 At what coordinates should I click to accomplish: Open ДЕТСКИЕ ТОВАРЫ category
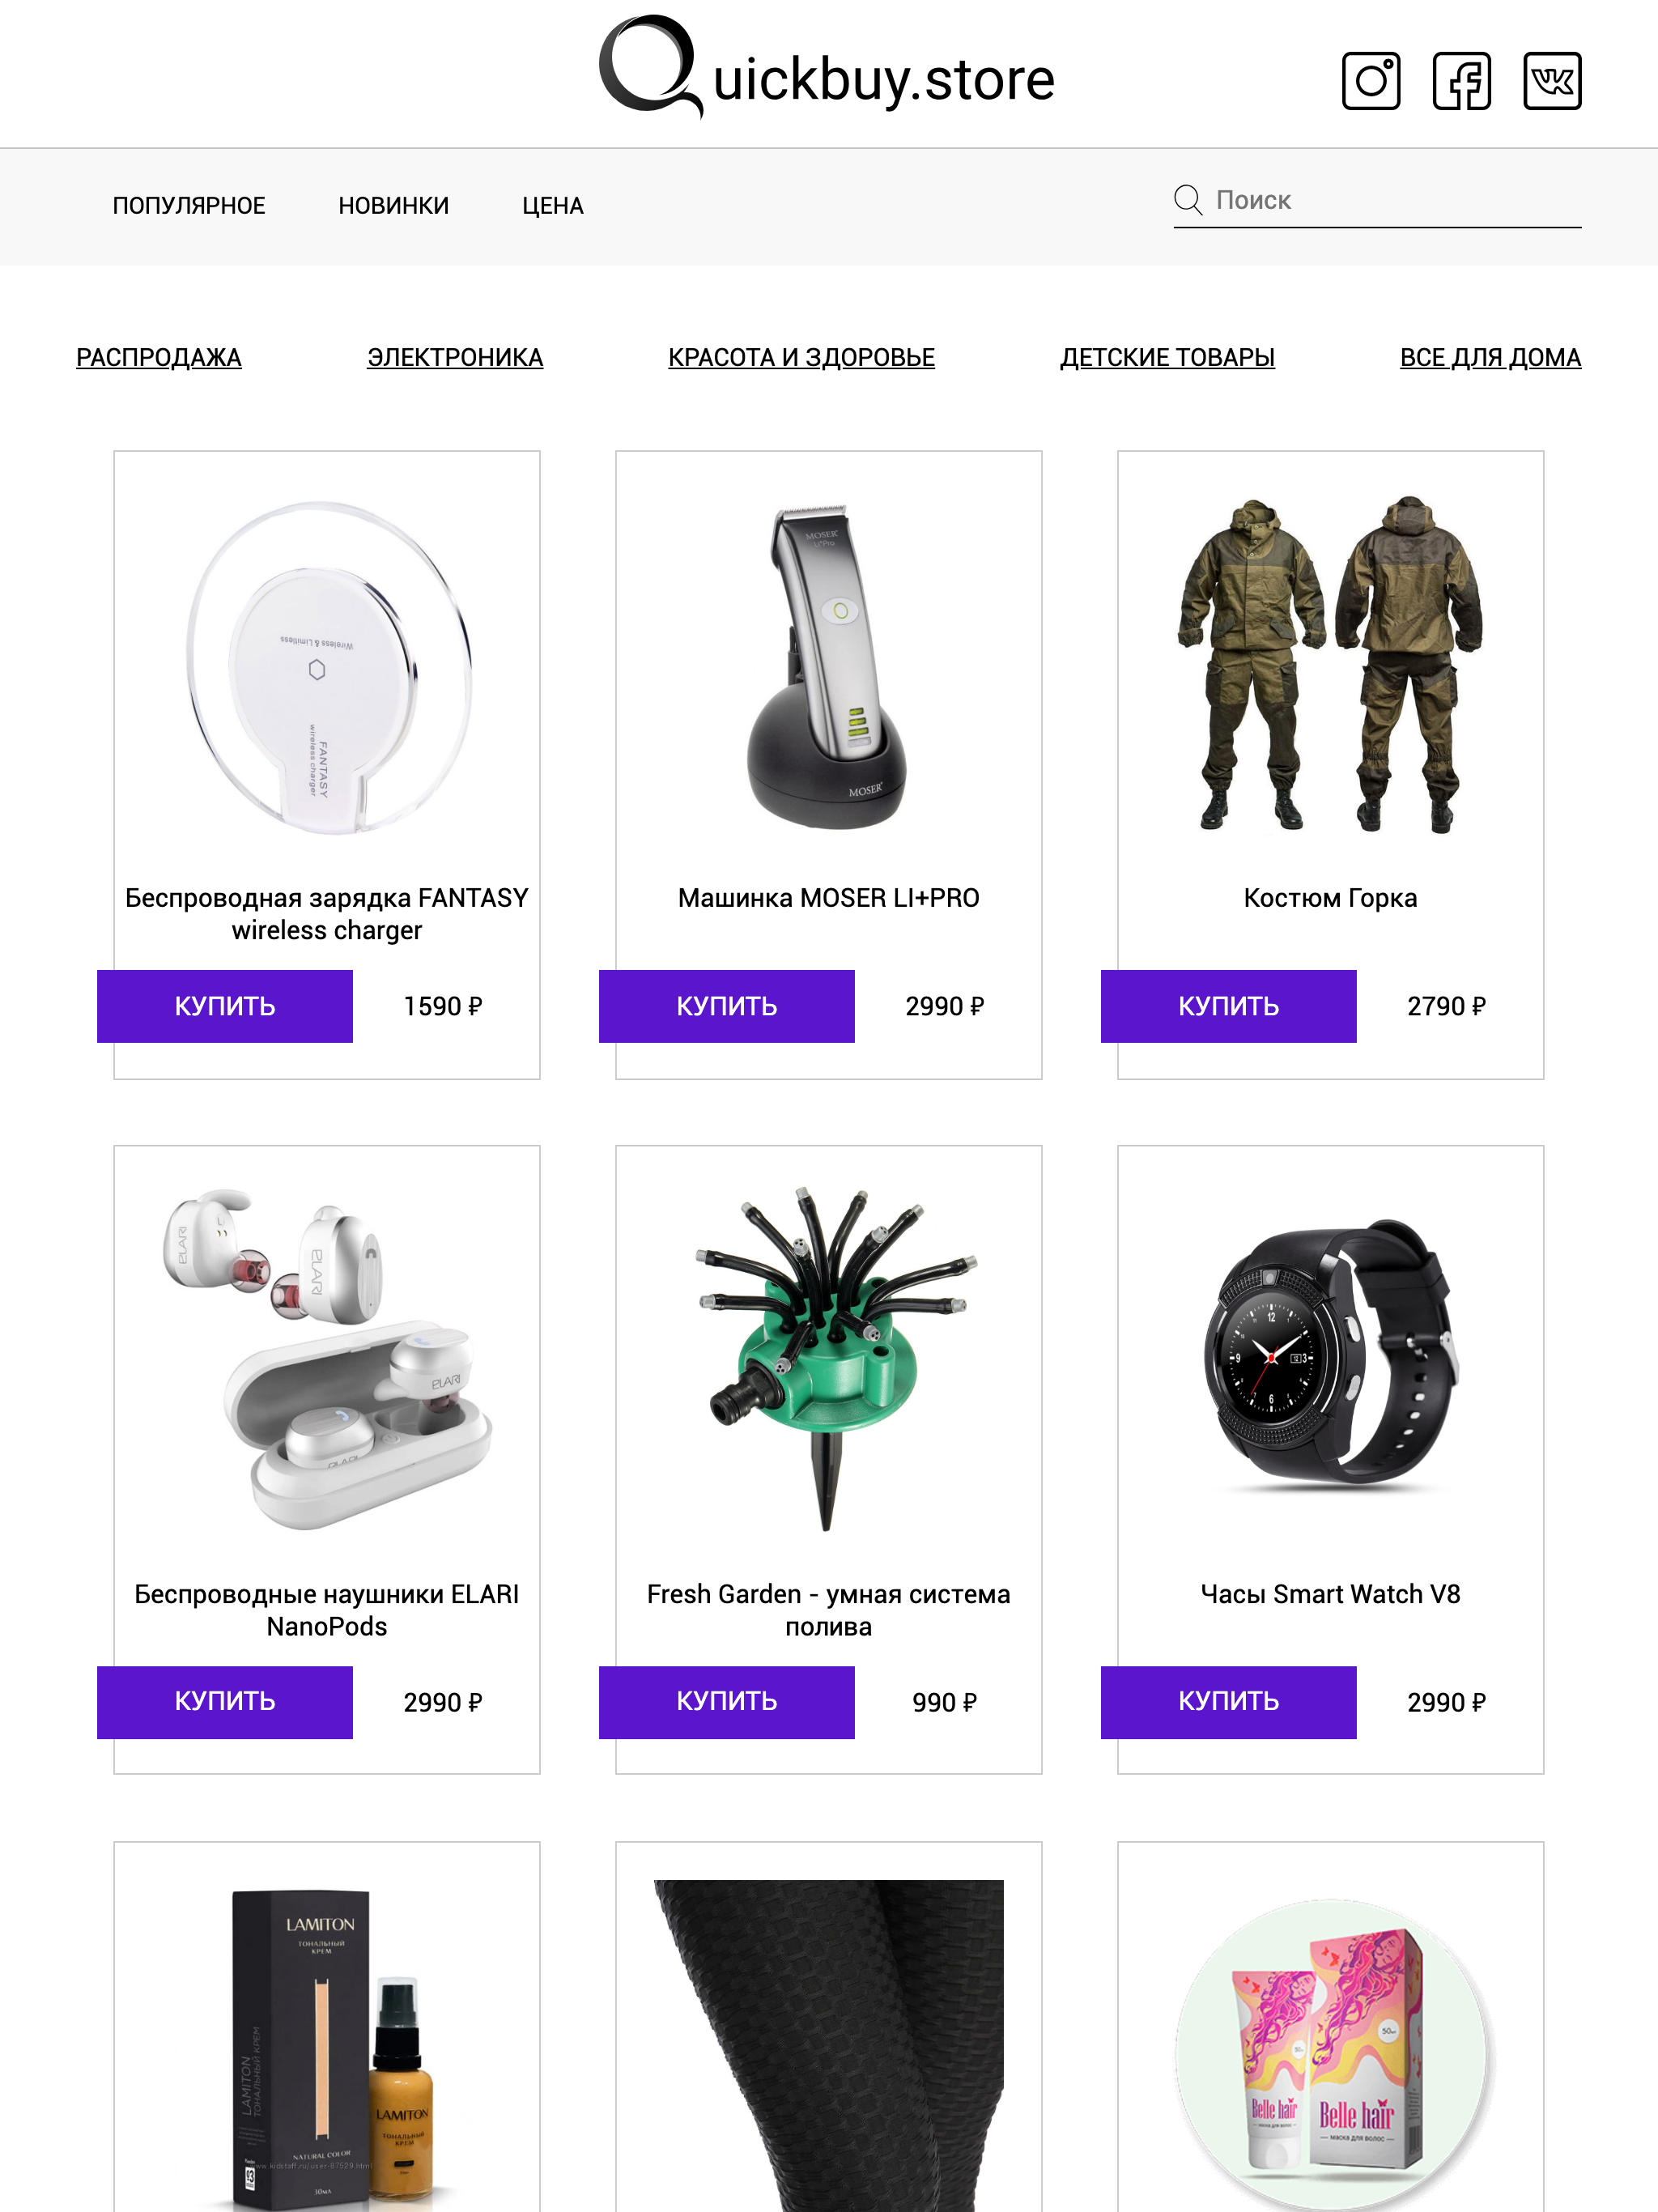pyautogui.click(x=1168, y=358)
